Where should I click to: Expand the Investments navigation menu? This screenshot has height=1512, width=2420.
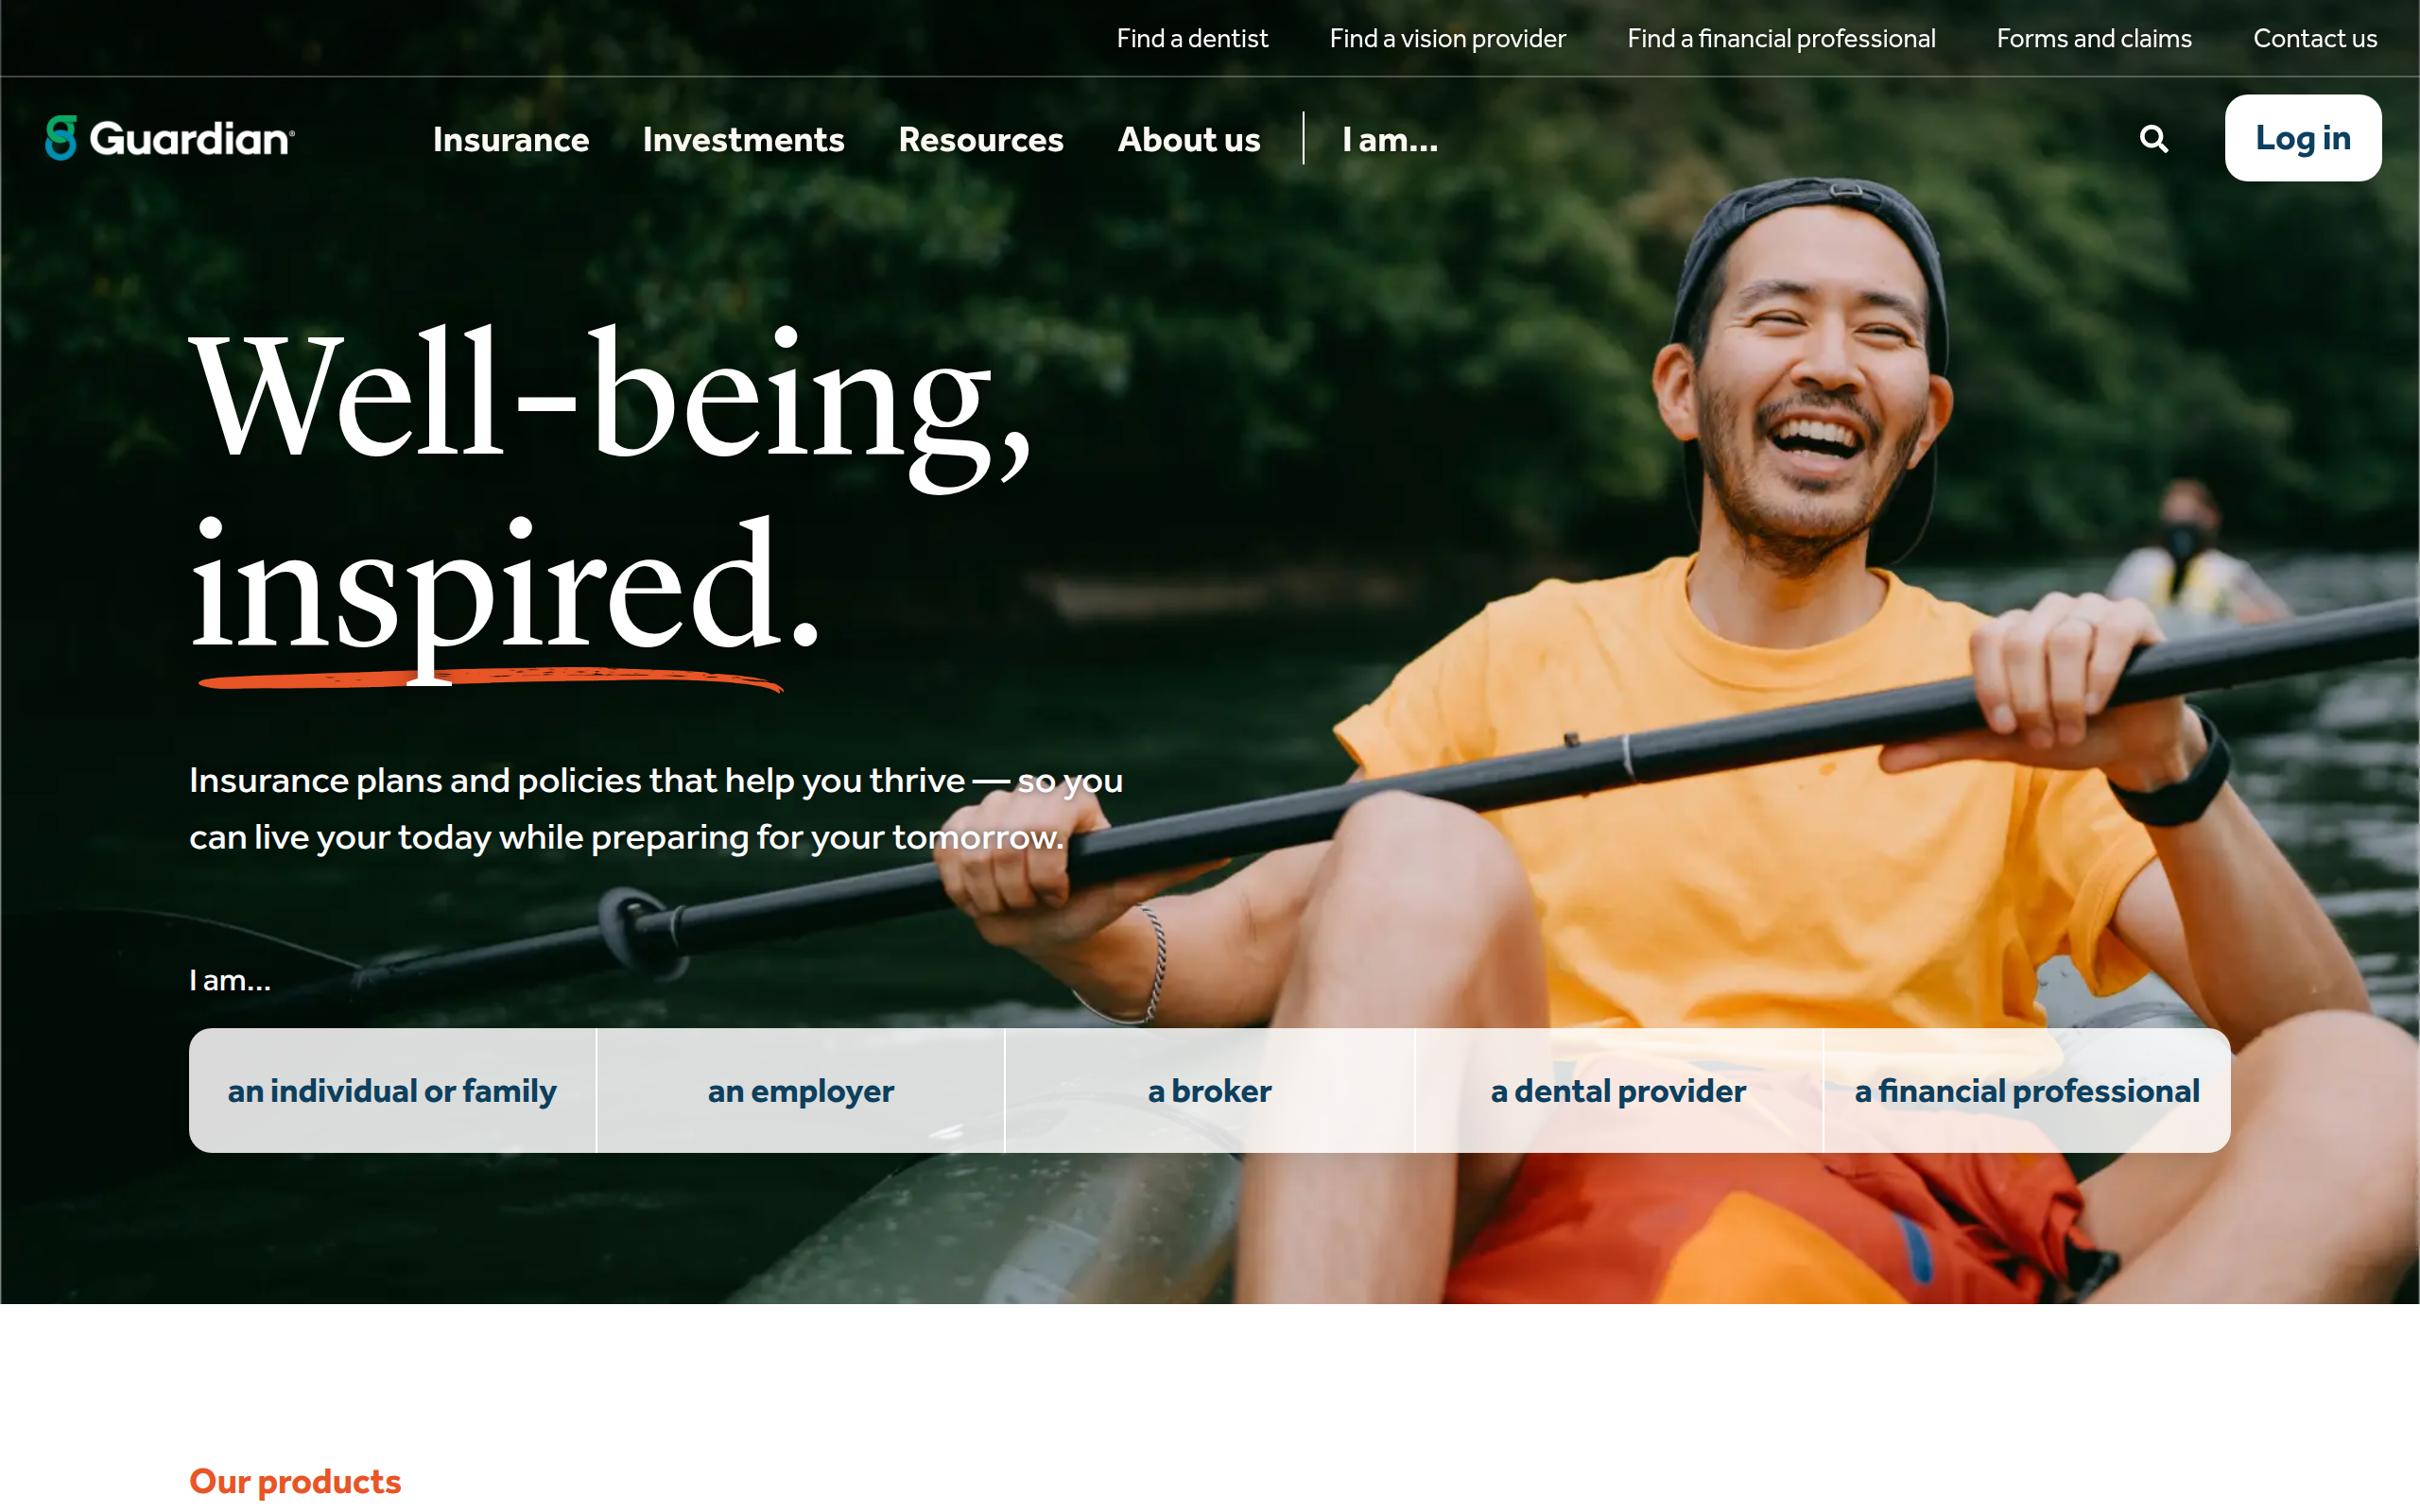743,139
